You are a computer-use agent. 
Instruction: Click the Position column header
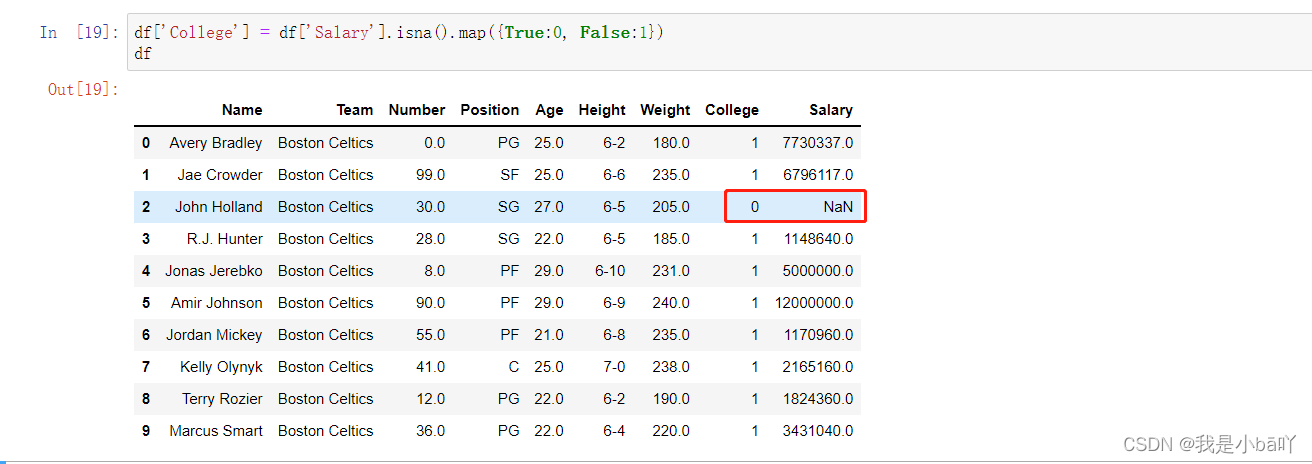(x=489, y=110)
